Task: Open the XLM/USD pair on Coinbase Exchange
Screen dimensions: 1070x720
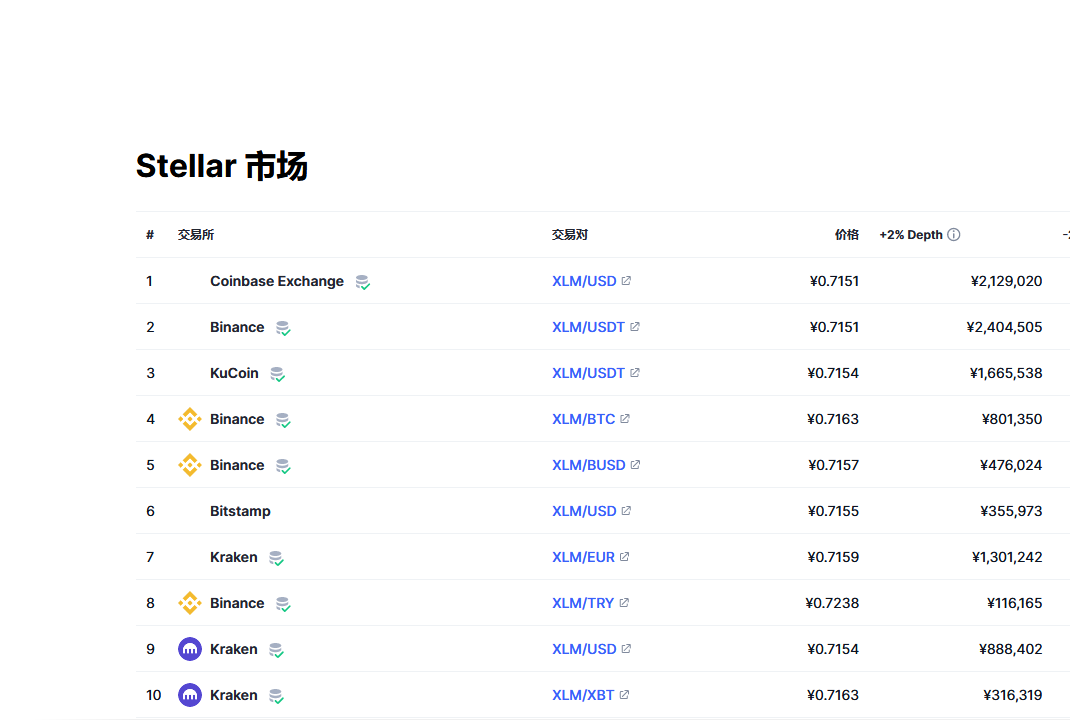Action: click(584, 281)
